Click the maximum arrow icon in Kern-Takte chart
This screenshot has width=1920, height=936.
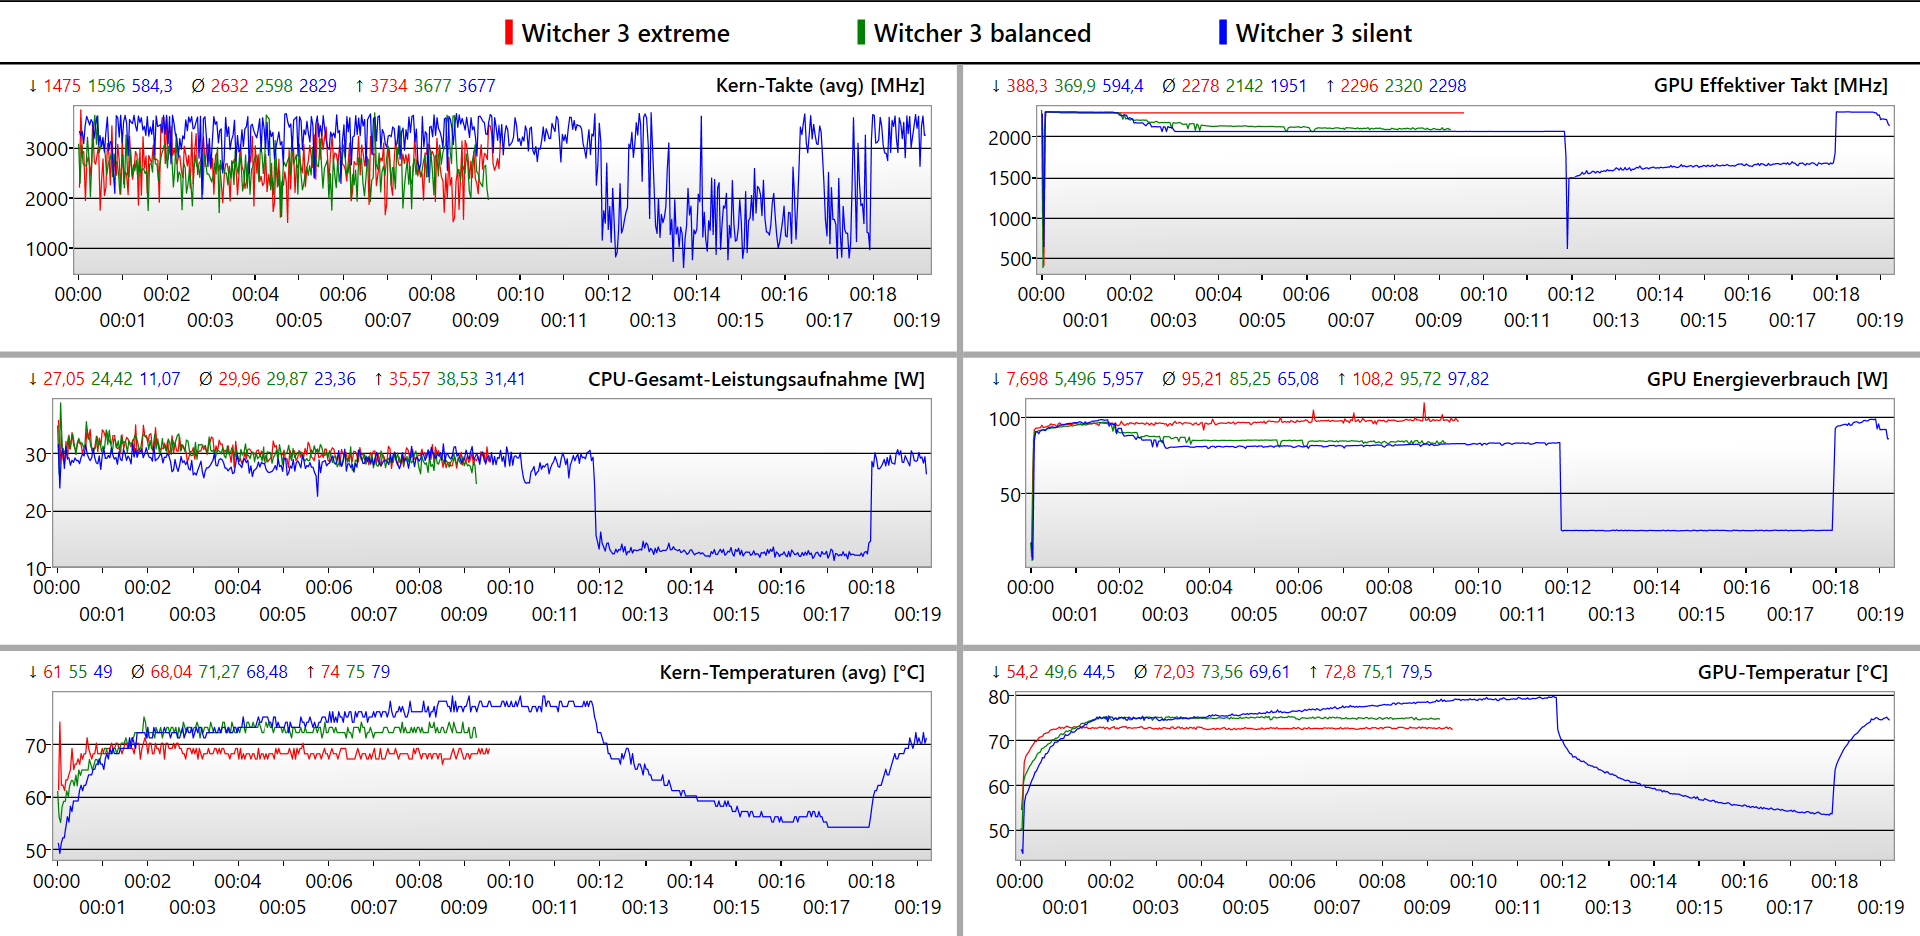pyautogui.click(x=360, y=86)
